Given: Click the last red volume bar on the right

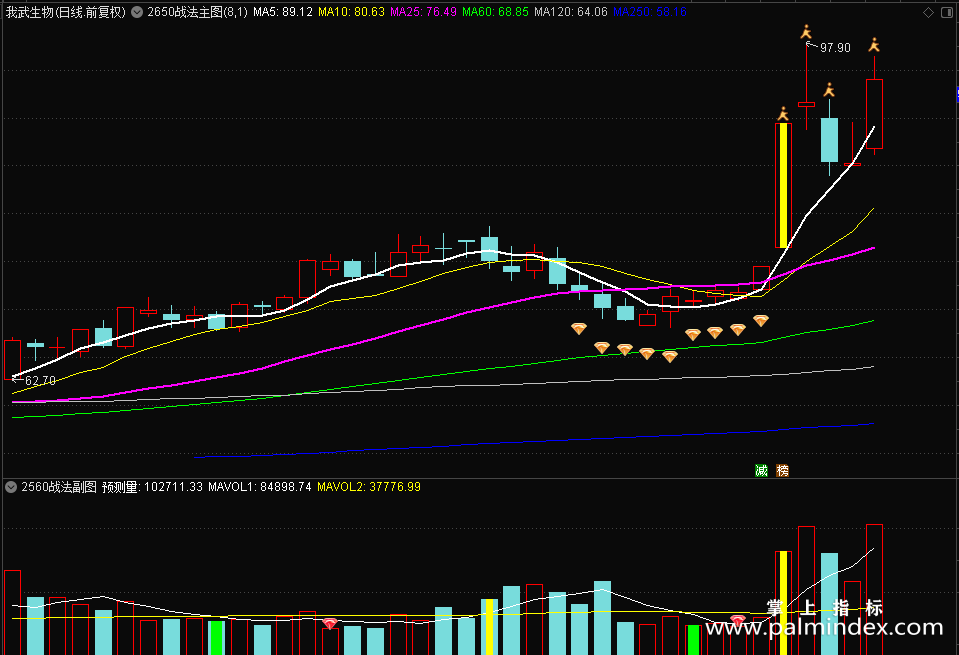Looking at the screenshot, I should point(875,590).
